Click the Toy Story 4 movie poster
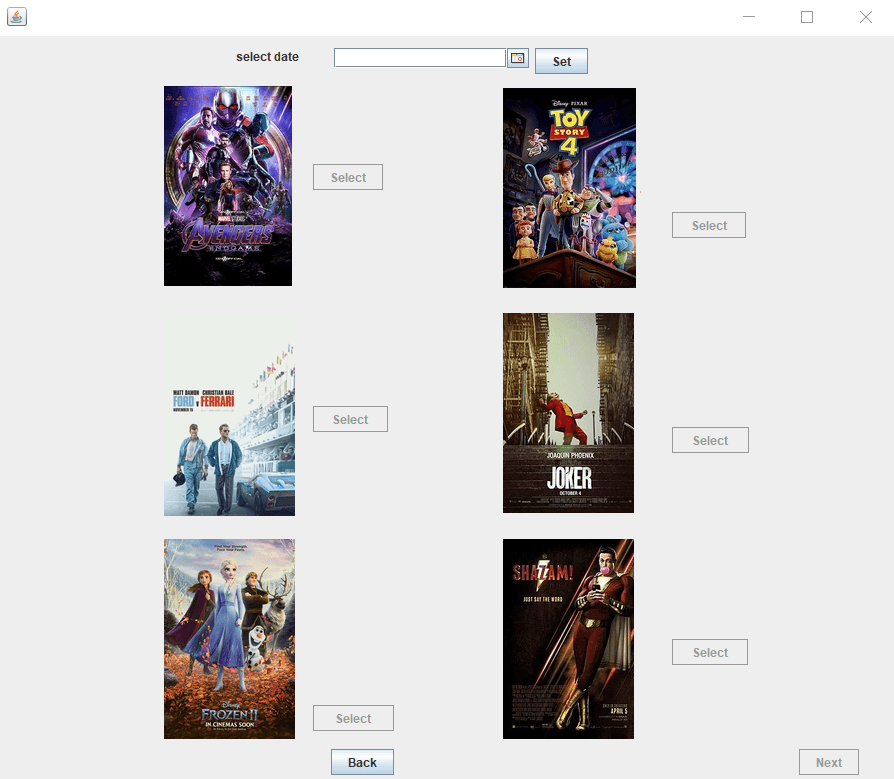This screenshot has width=894, height=779. click(569, 188)
